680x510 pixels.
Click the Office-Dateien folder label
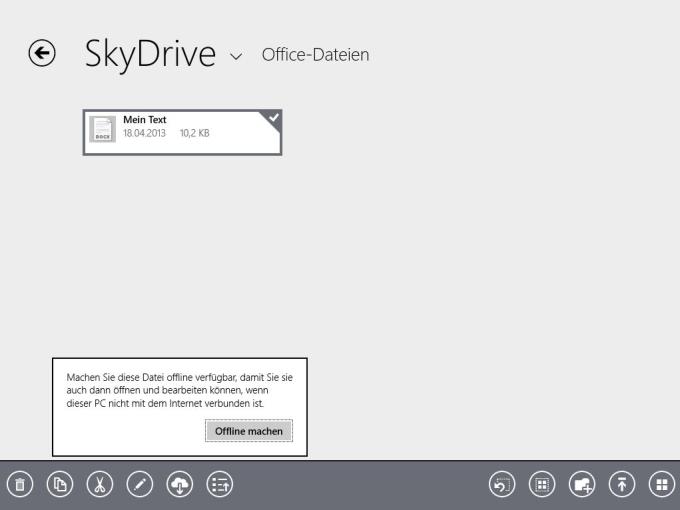315,55
